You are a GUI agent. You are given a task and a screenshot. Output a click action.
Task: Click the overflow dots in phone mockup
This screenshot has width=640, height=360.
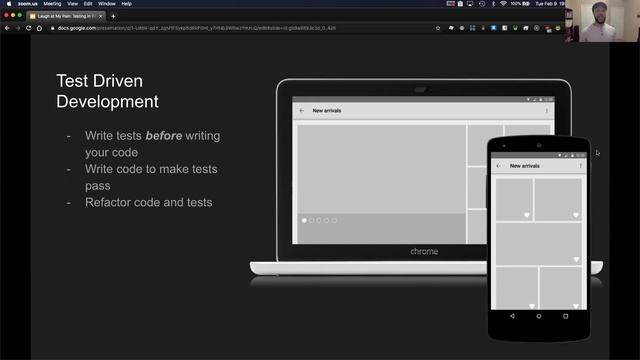pos(580,166)
